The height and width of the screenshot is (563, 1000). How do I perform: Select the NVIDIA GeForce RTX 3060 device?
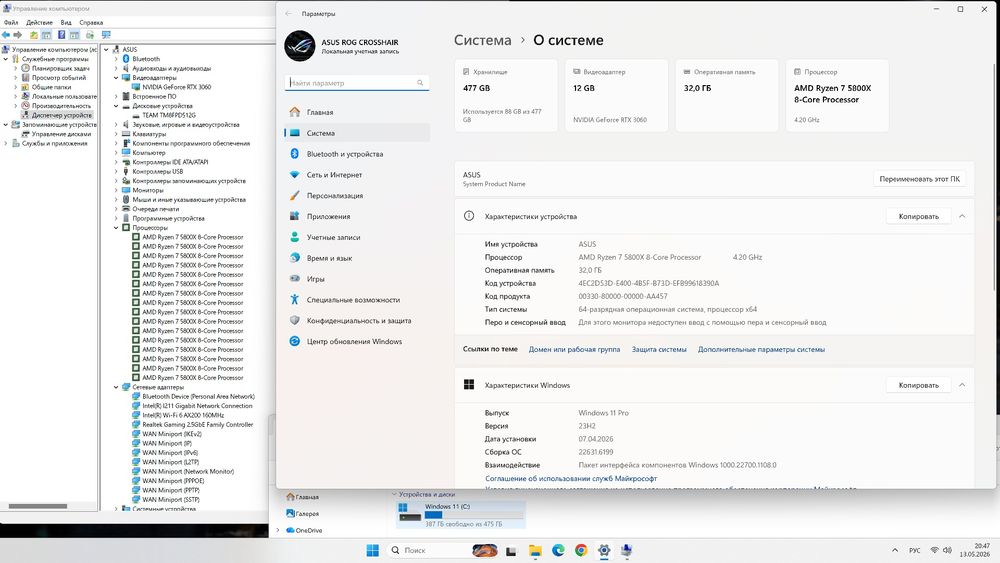177,87
